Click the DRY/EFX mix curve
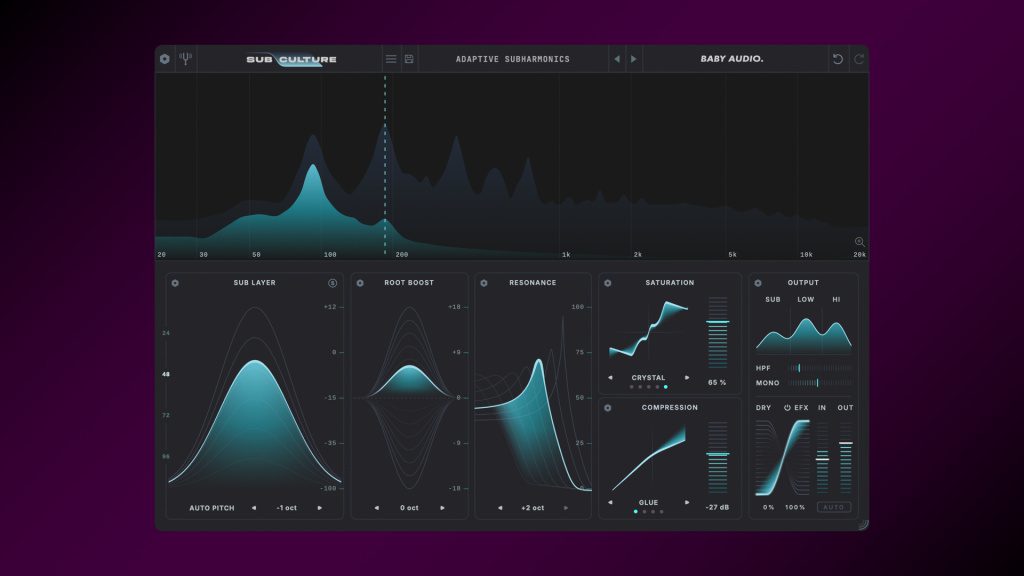The width and height of the screenshot is (1024, 576). coord(782,457)
